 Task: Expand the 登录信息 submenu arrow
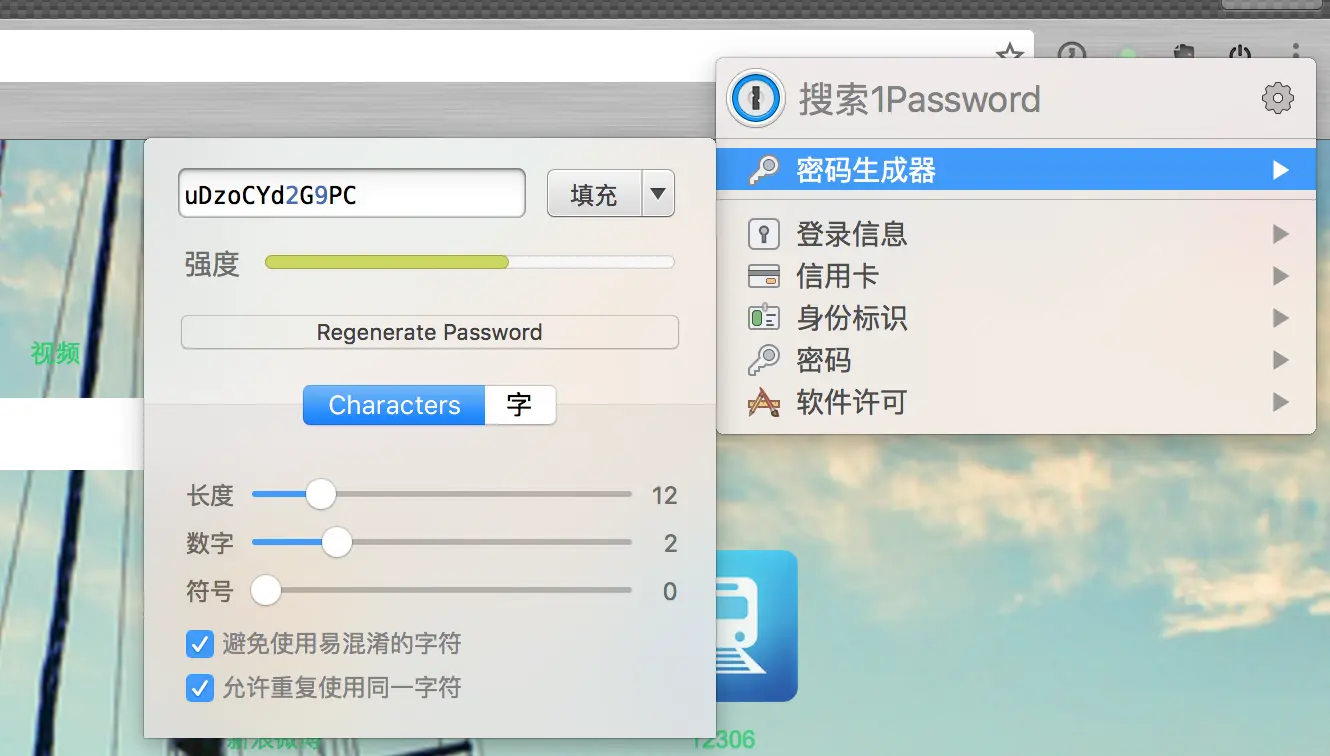click(x=1281, y=235)
